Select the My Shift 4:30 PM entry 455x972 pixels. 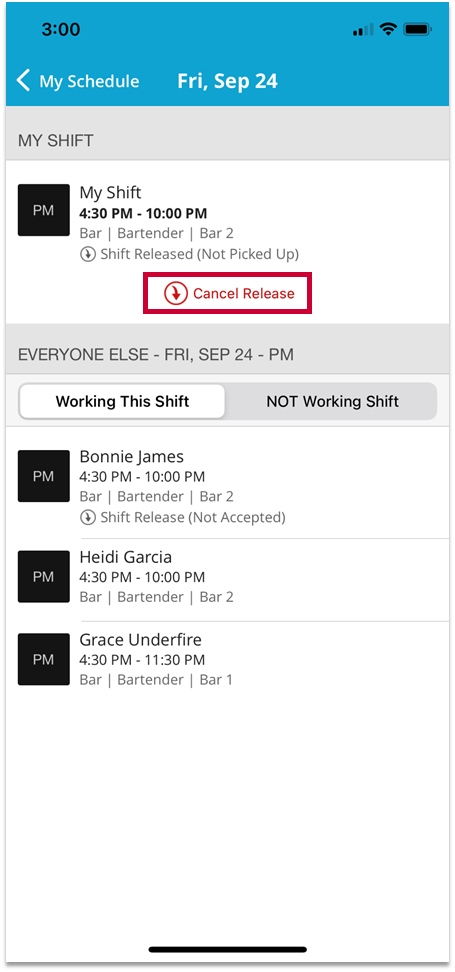228,223
